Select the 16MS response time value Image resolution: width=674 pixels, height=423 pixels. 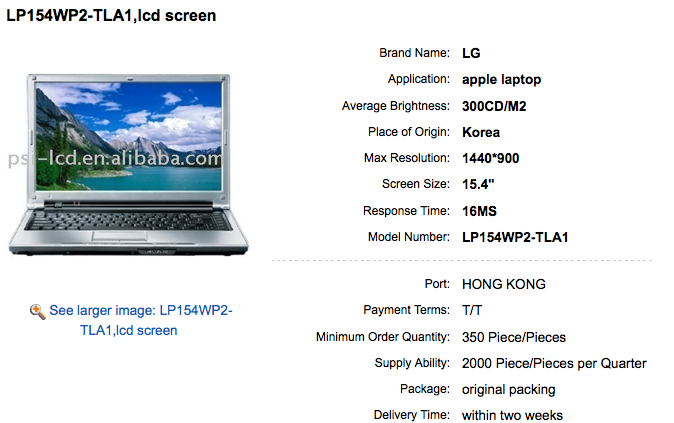pyautogui.click(x=479, y=211)
